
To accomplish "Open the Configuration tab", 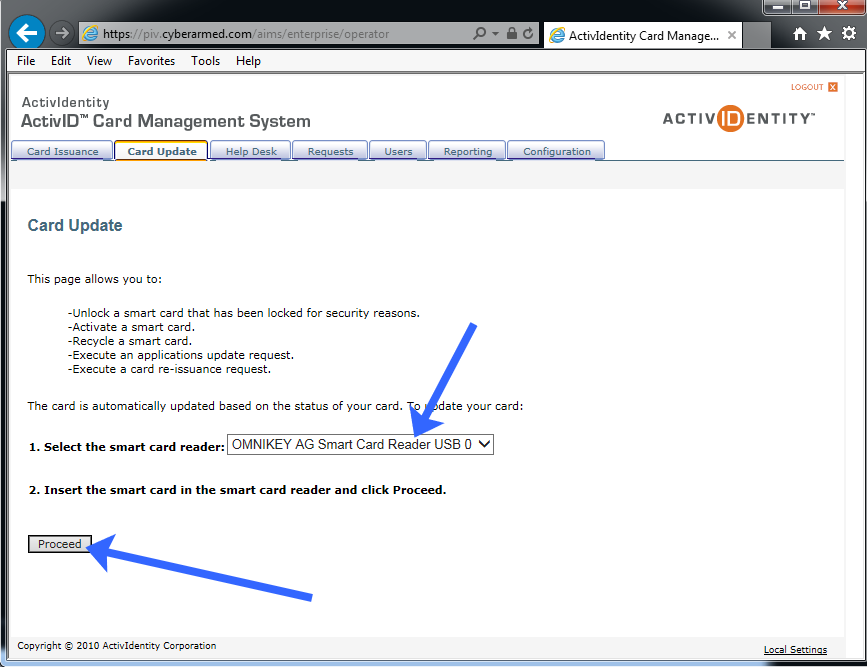I will pyautogui.click(x=556, y=151).
